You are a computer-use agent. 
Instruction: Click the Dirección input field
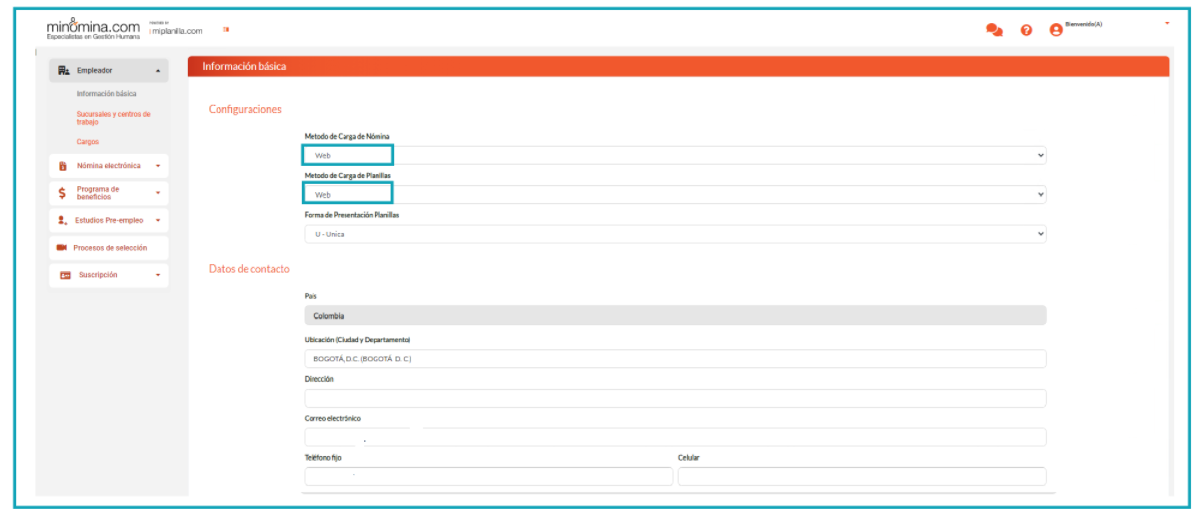(675, 398)
